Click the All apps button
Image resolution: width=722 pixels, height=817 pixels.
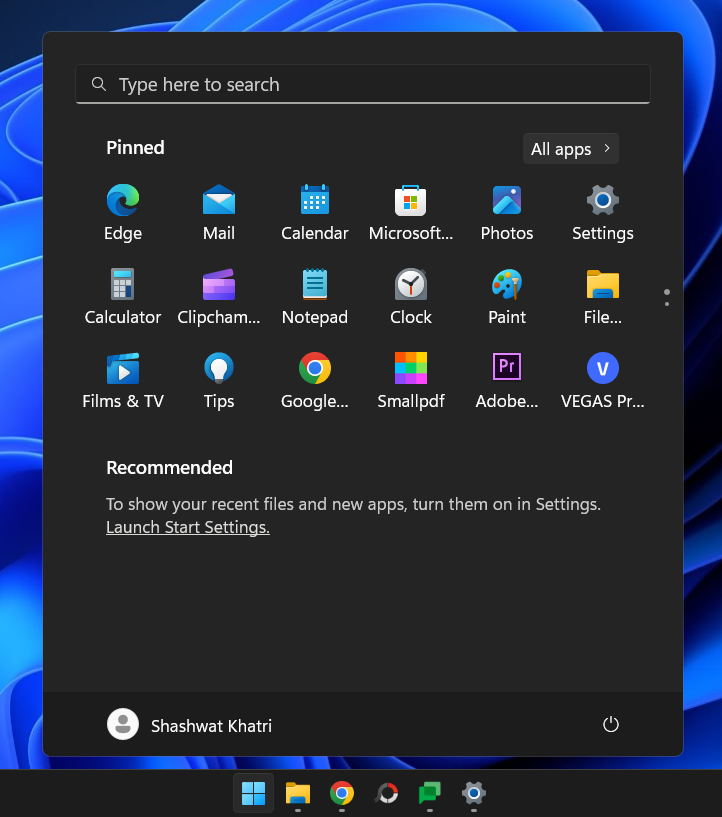[x=570, y=149]
